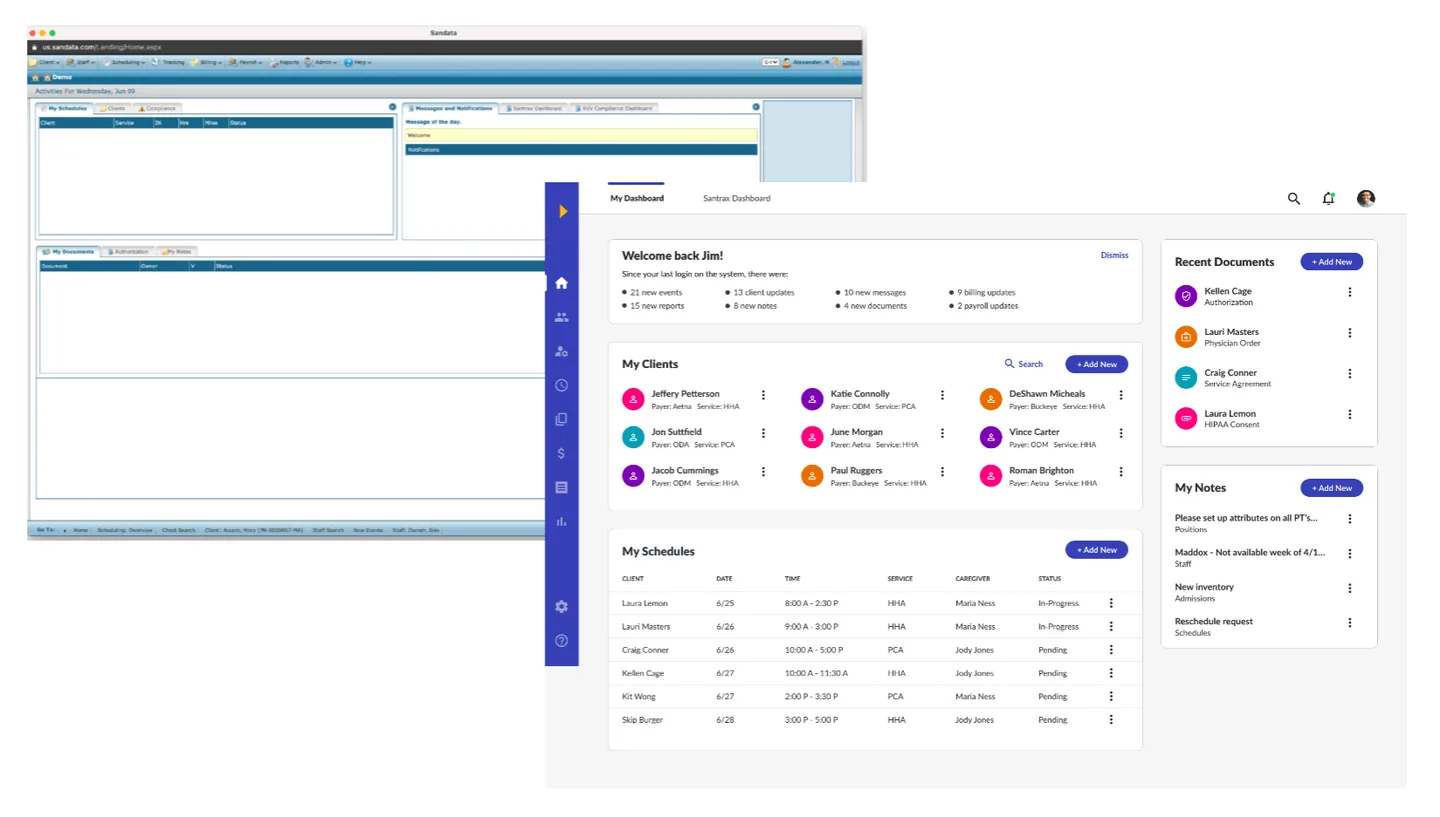The image size is (1440, 817).
Task: Add a new client with Add New button
Action: (x=1096, y=364)
